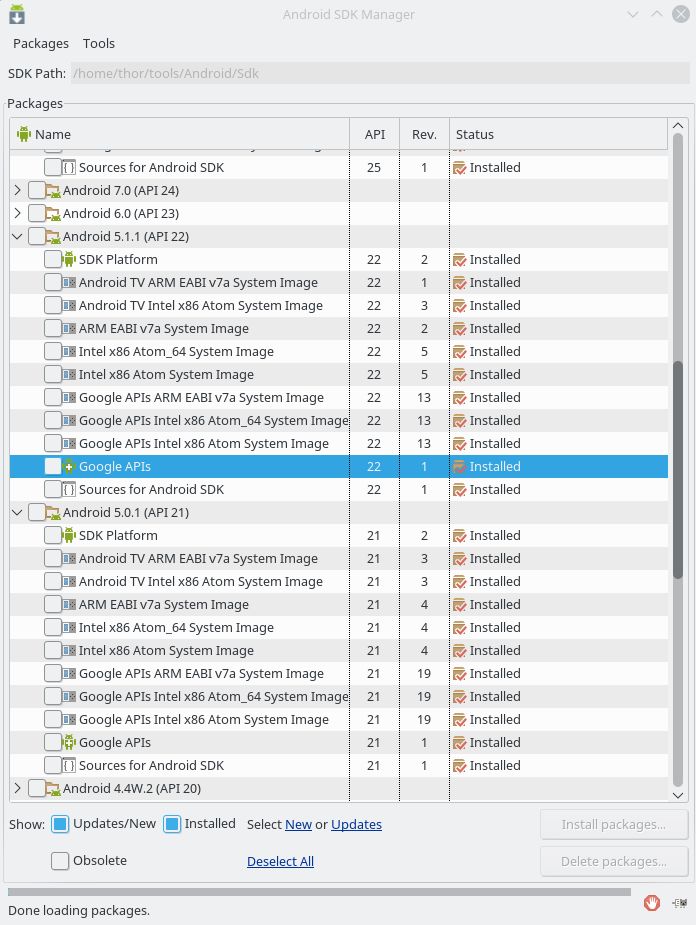The height and width of the screenshot is (925, 696).
Task: Click the Android SDK Manager app icon in title bar
Action: coord(17,14)
